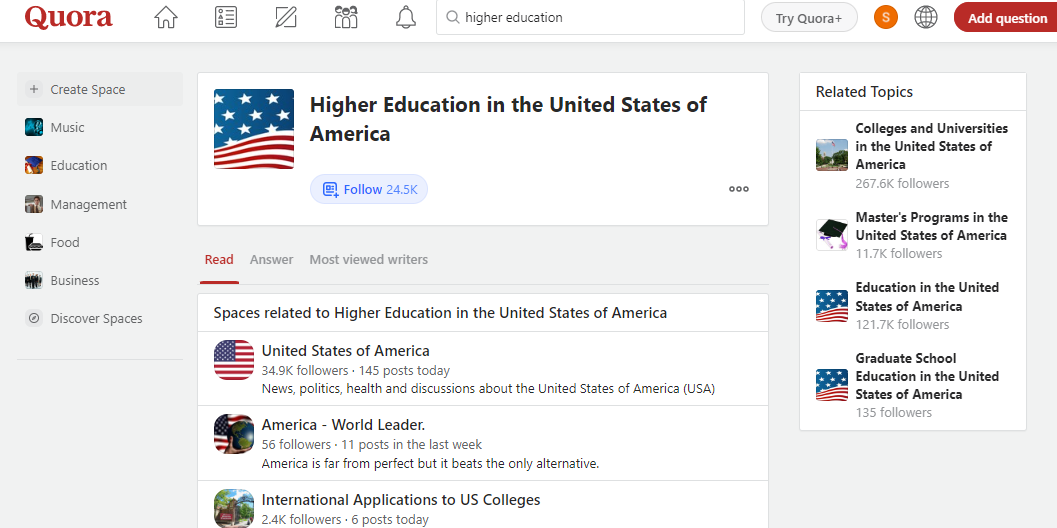
Task: Go to Quora Home feed icon
Action: [x=166, y=17]
